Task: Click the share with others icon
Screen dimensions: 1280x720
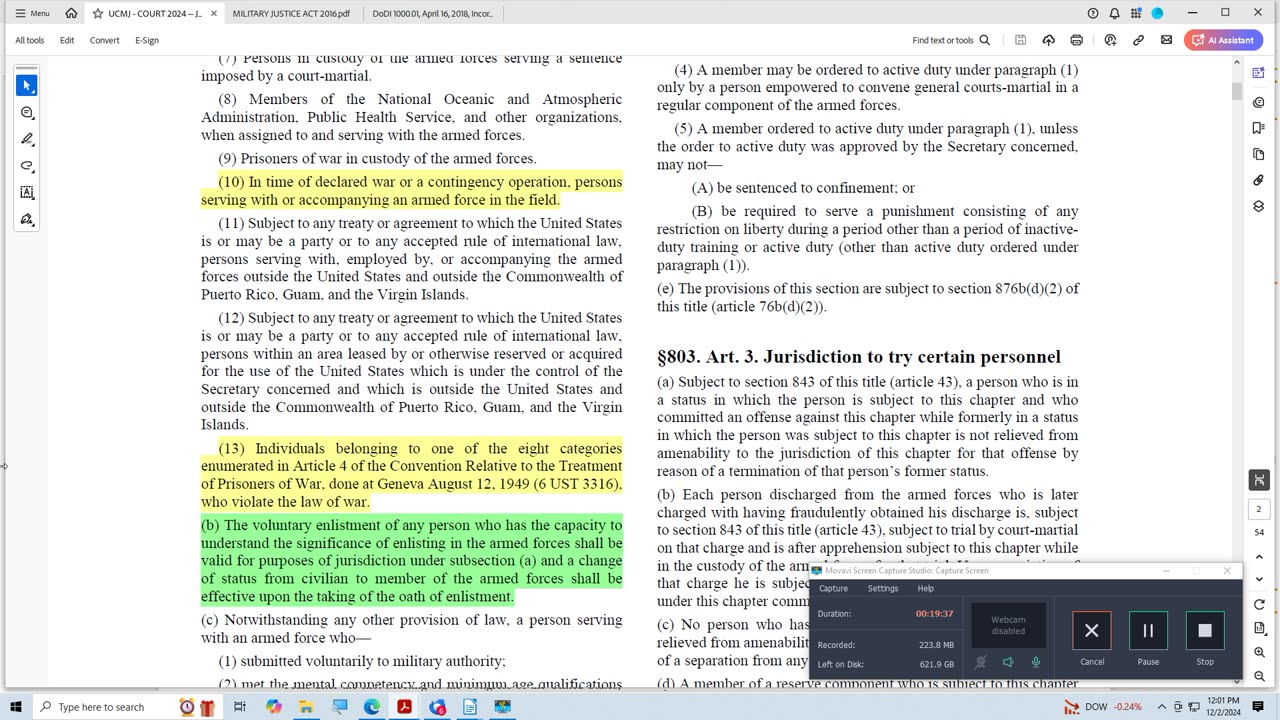Action: 1110,40
